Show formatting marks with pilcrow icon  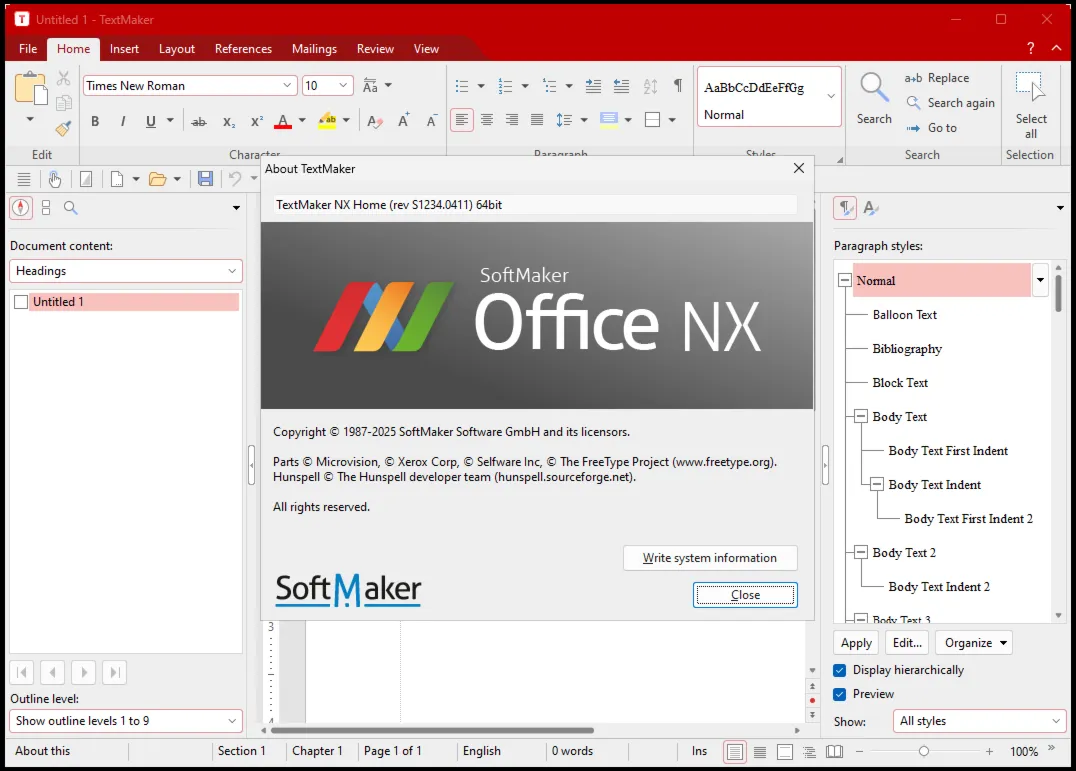pos(678,86)
